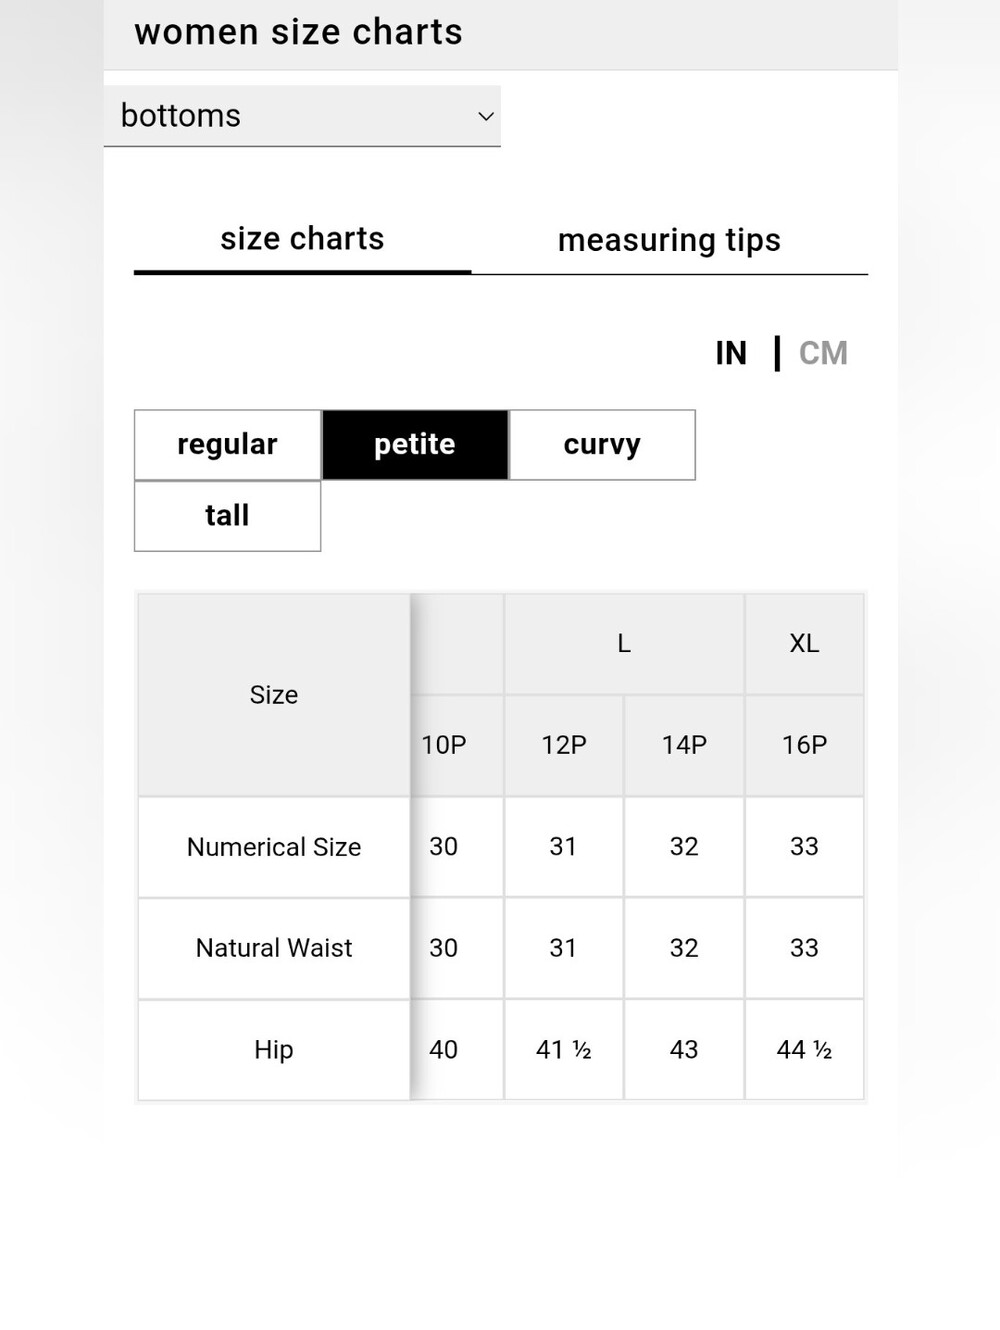This screenshot has width=1000, height=1330.
Task: Choose the regular fit button
Action: pos(227,445)
